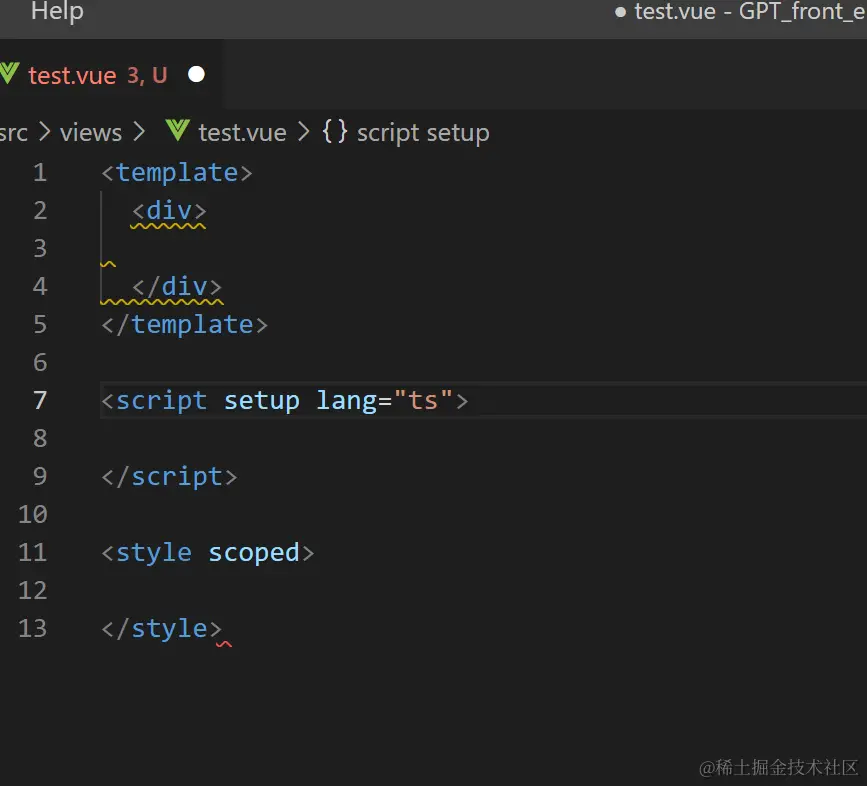Click the unsaved dot on the test.vue tab
867x786 pixels.
click(196, 74)
